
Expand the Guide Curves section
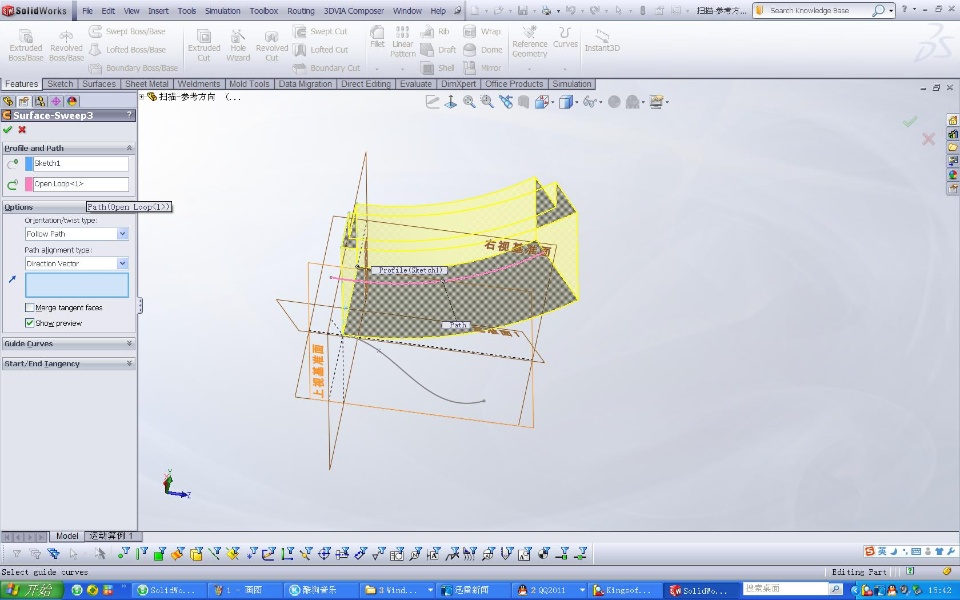[x=129, y=343]
